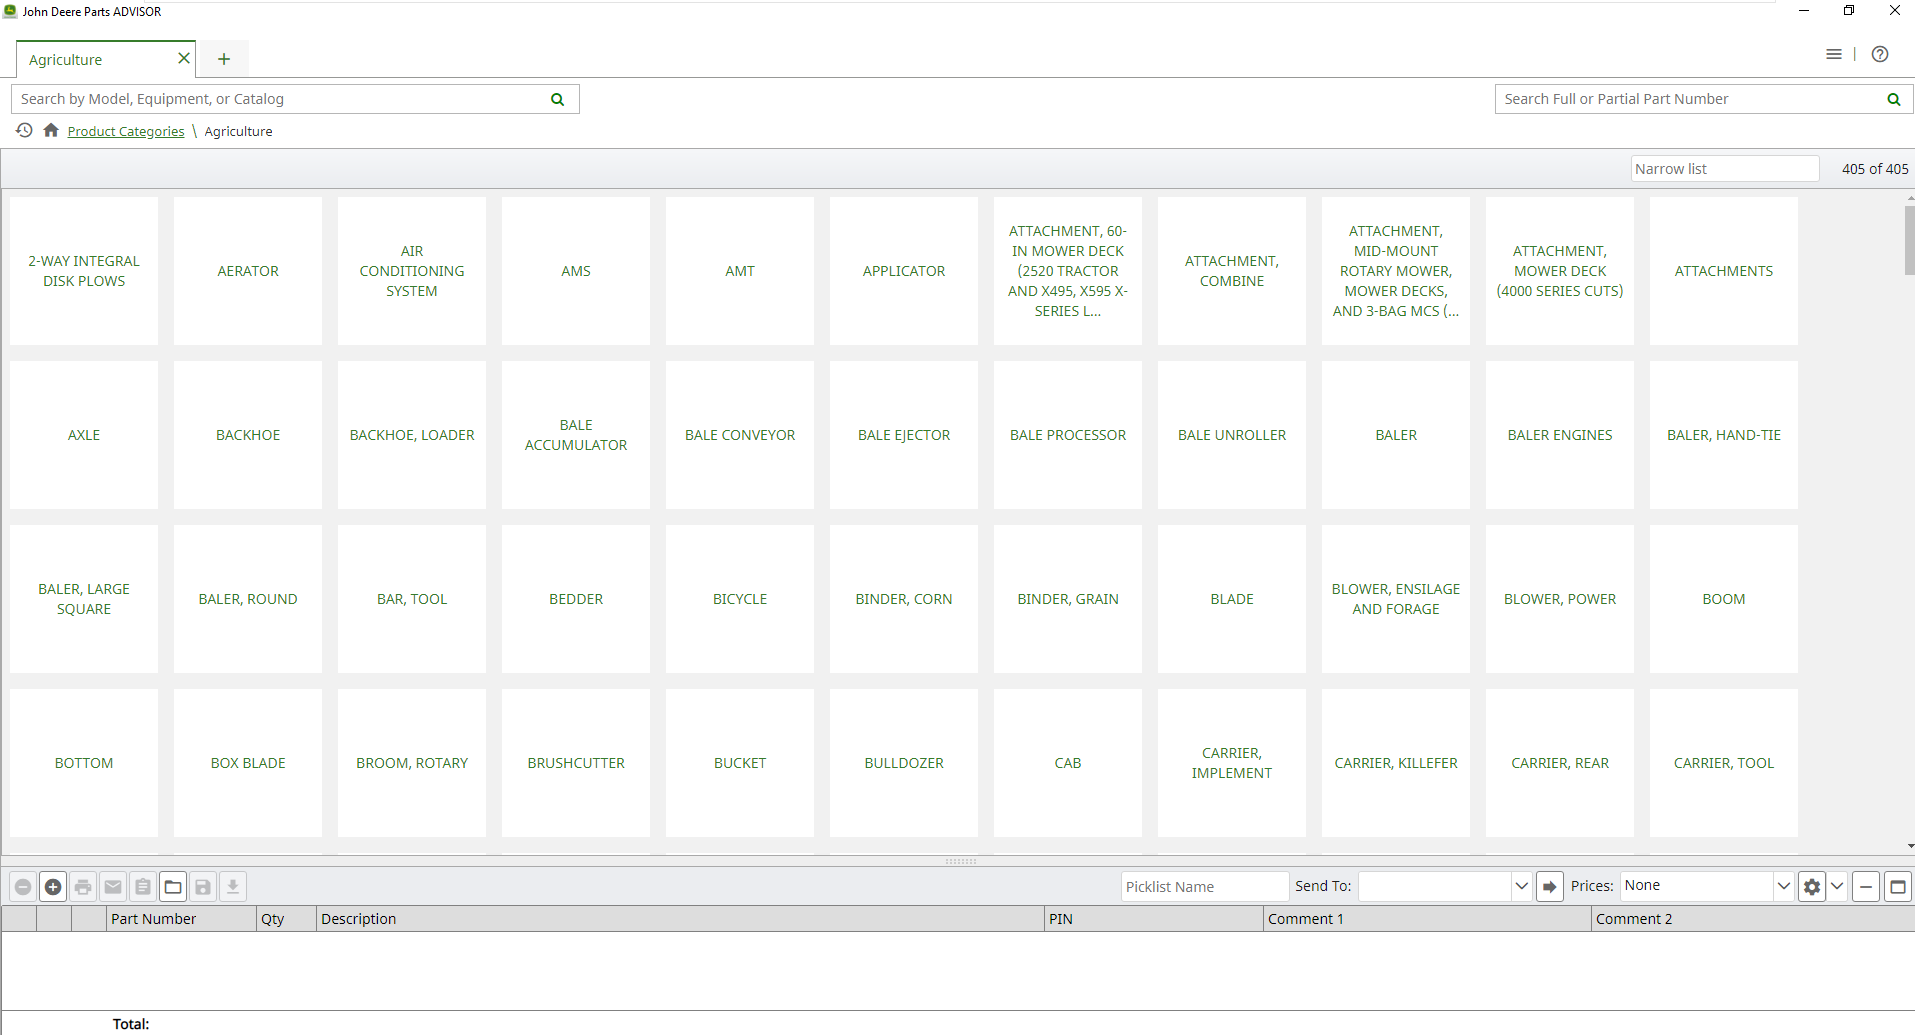Click the Picklist Name input field
This screenshot has height=1035, width=1915.
pyautogui.click(x=1204, y=886)
